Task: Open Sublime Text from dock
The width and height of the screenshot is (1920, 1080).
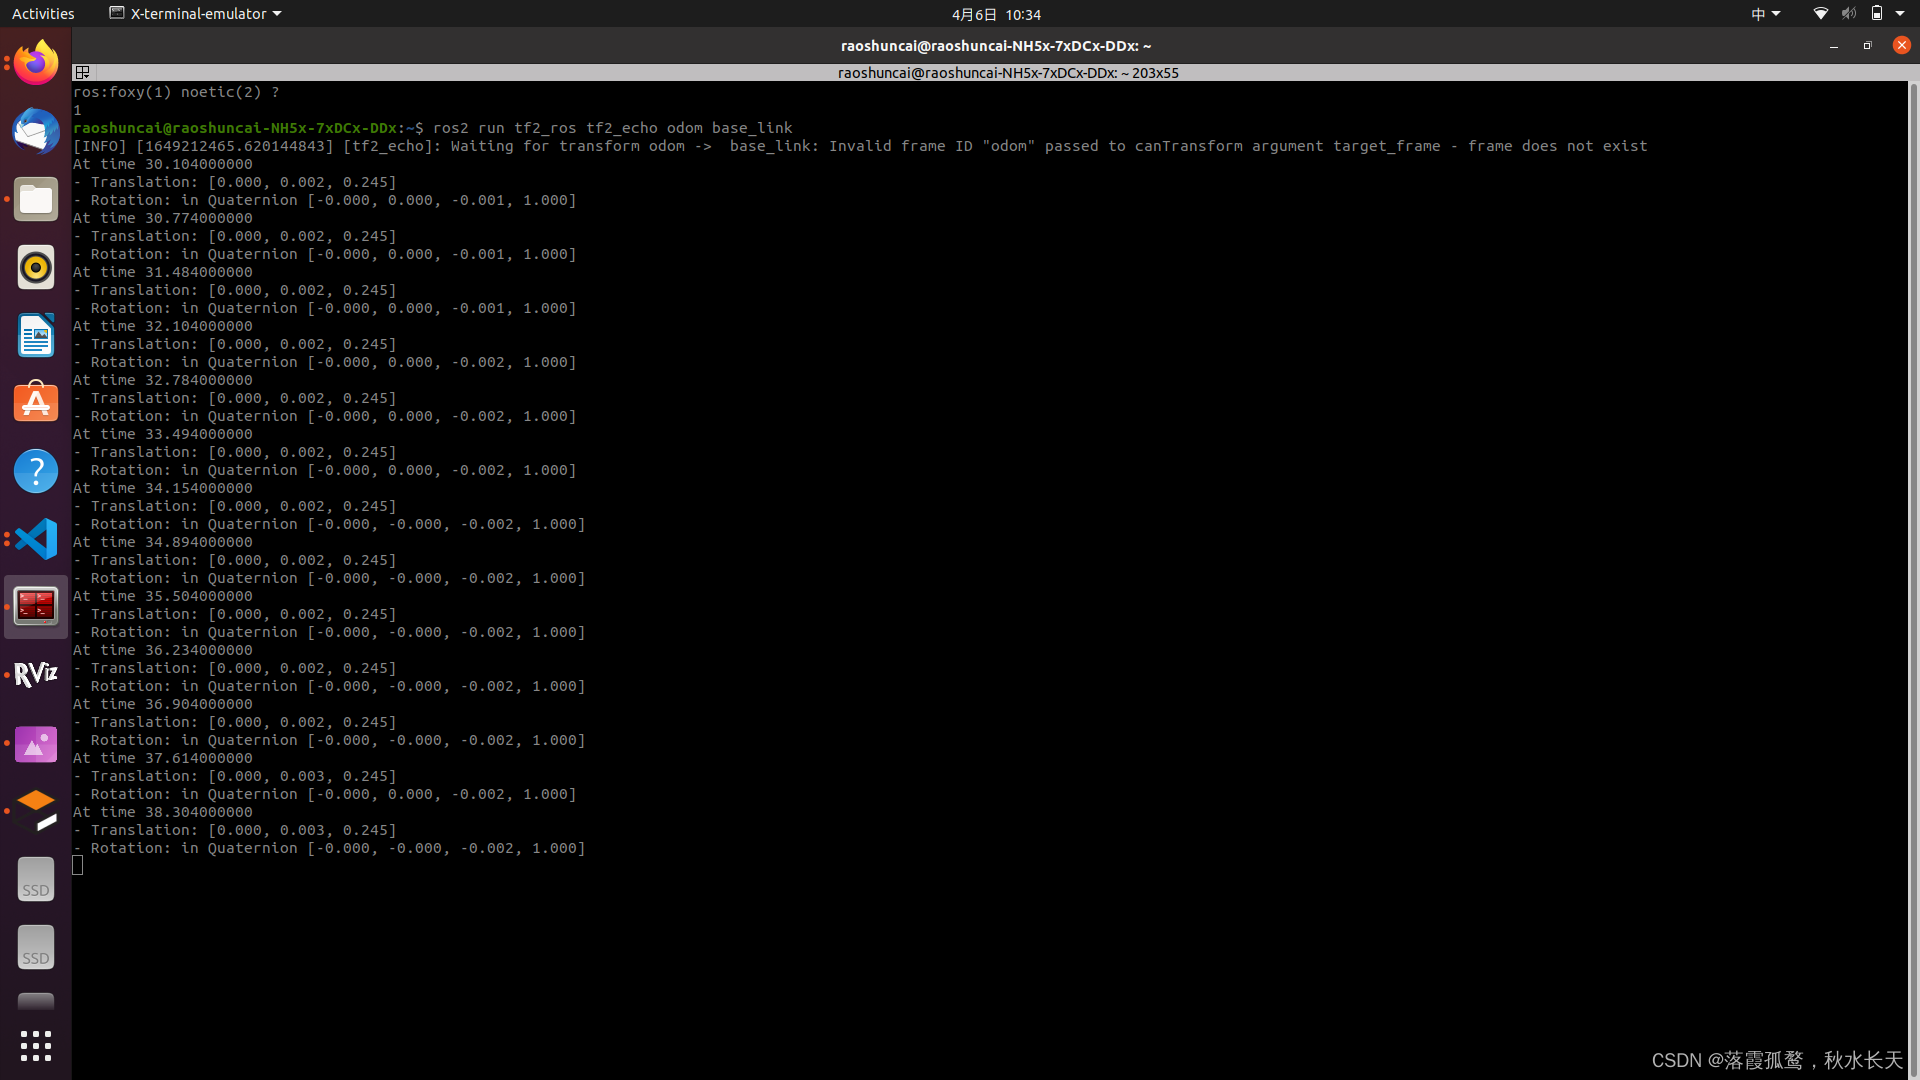Action: pos(36,811)
